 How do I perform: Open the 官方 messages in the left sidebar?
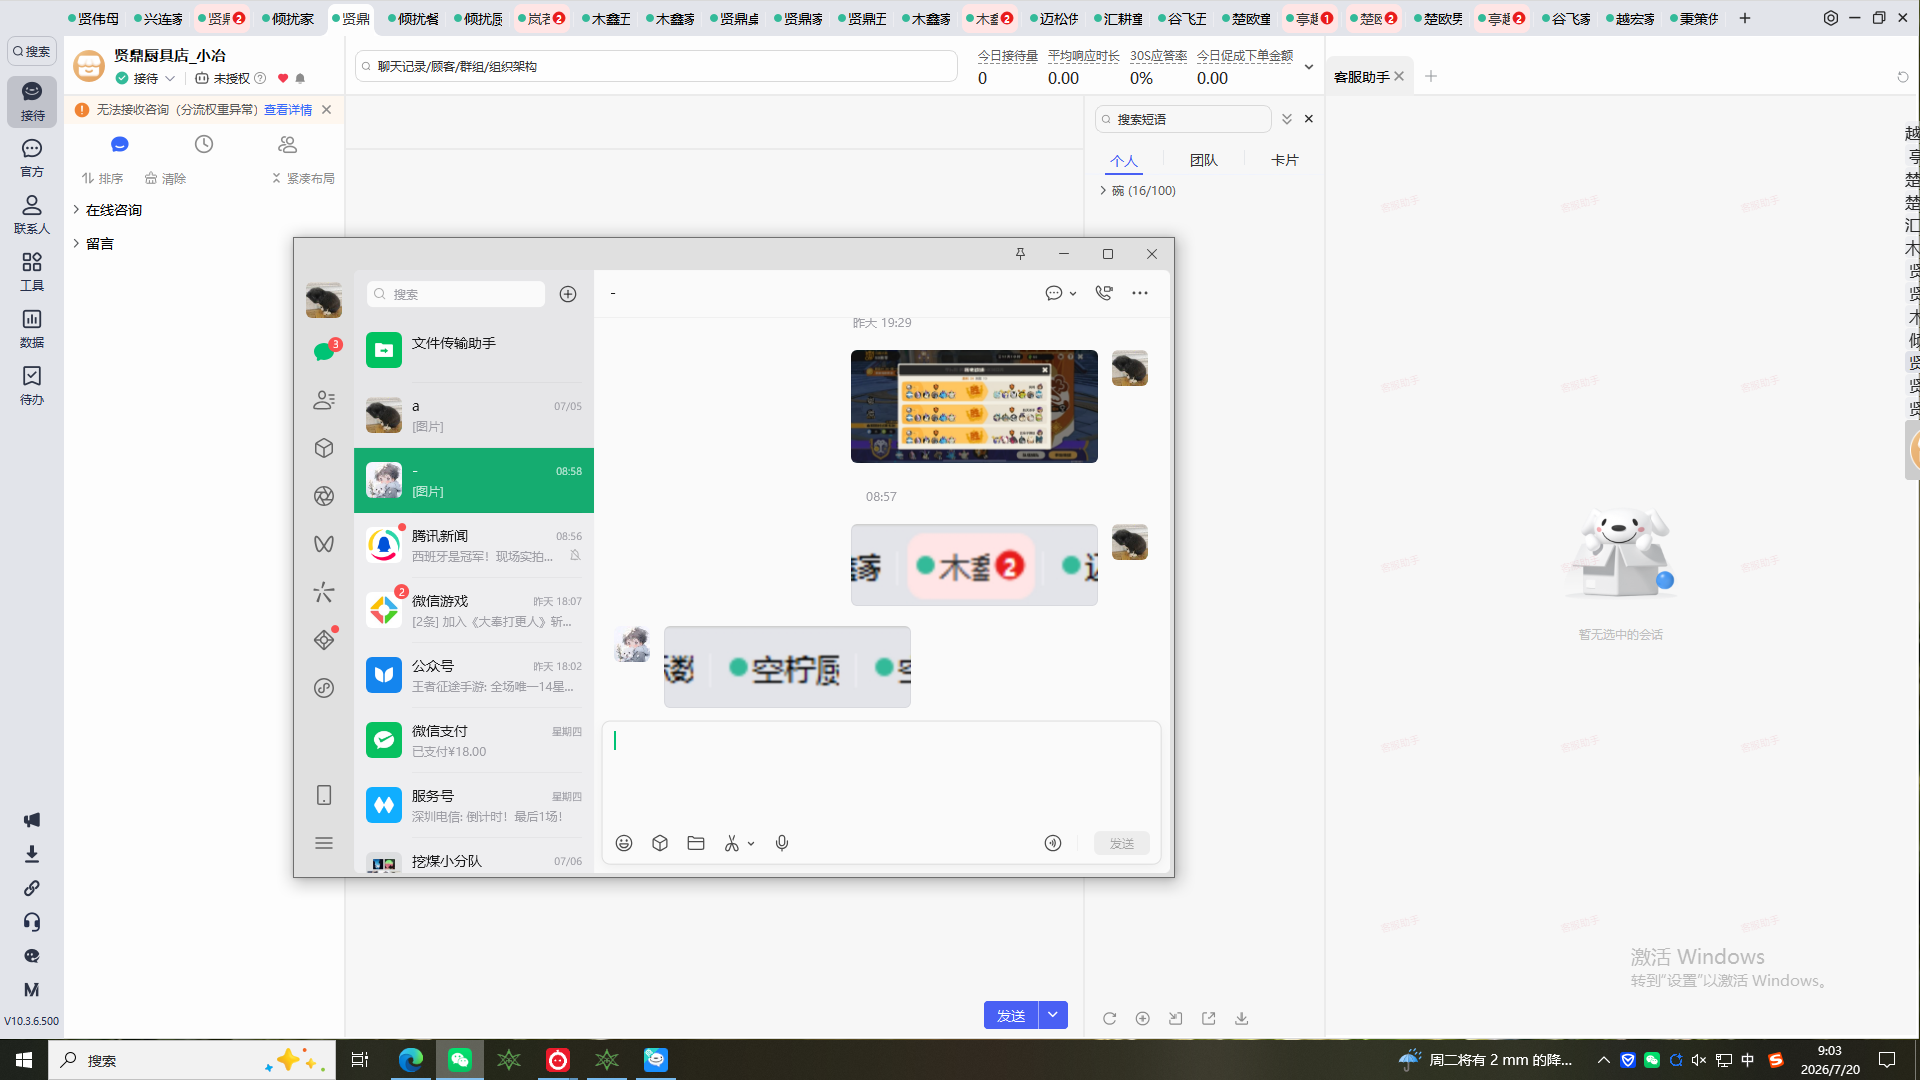[32, 157]
